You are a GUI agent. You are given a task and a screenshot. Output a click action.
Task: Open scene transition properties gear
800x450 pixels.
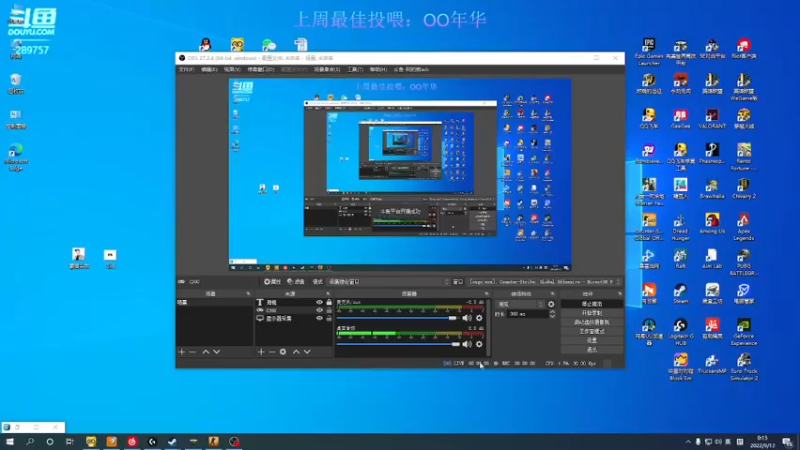551,304
